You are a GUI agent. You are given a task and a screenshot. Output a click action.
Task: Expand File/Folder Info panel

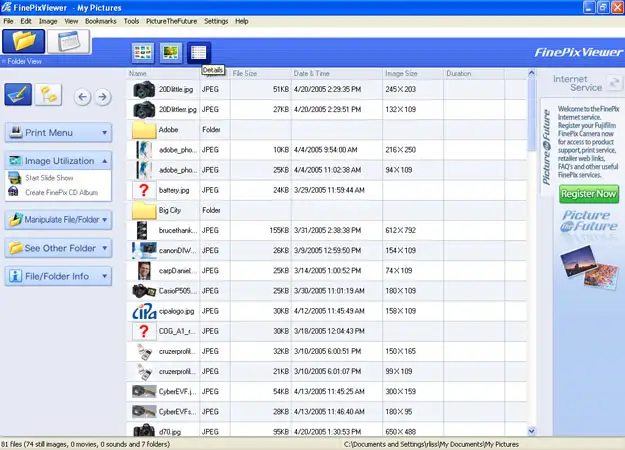58,276
